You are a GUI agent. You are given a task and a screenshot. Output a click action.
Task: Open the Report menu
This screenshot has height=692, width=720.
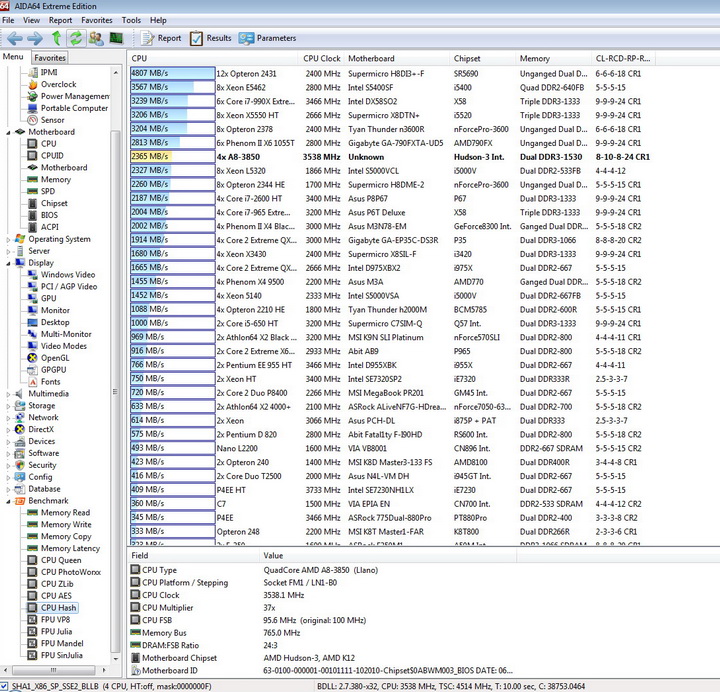pyautogui.click(x=60, y=20)
